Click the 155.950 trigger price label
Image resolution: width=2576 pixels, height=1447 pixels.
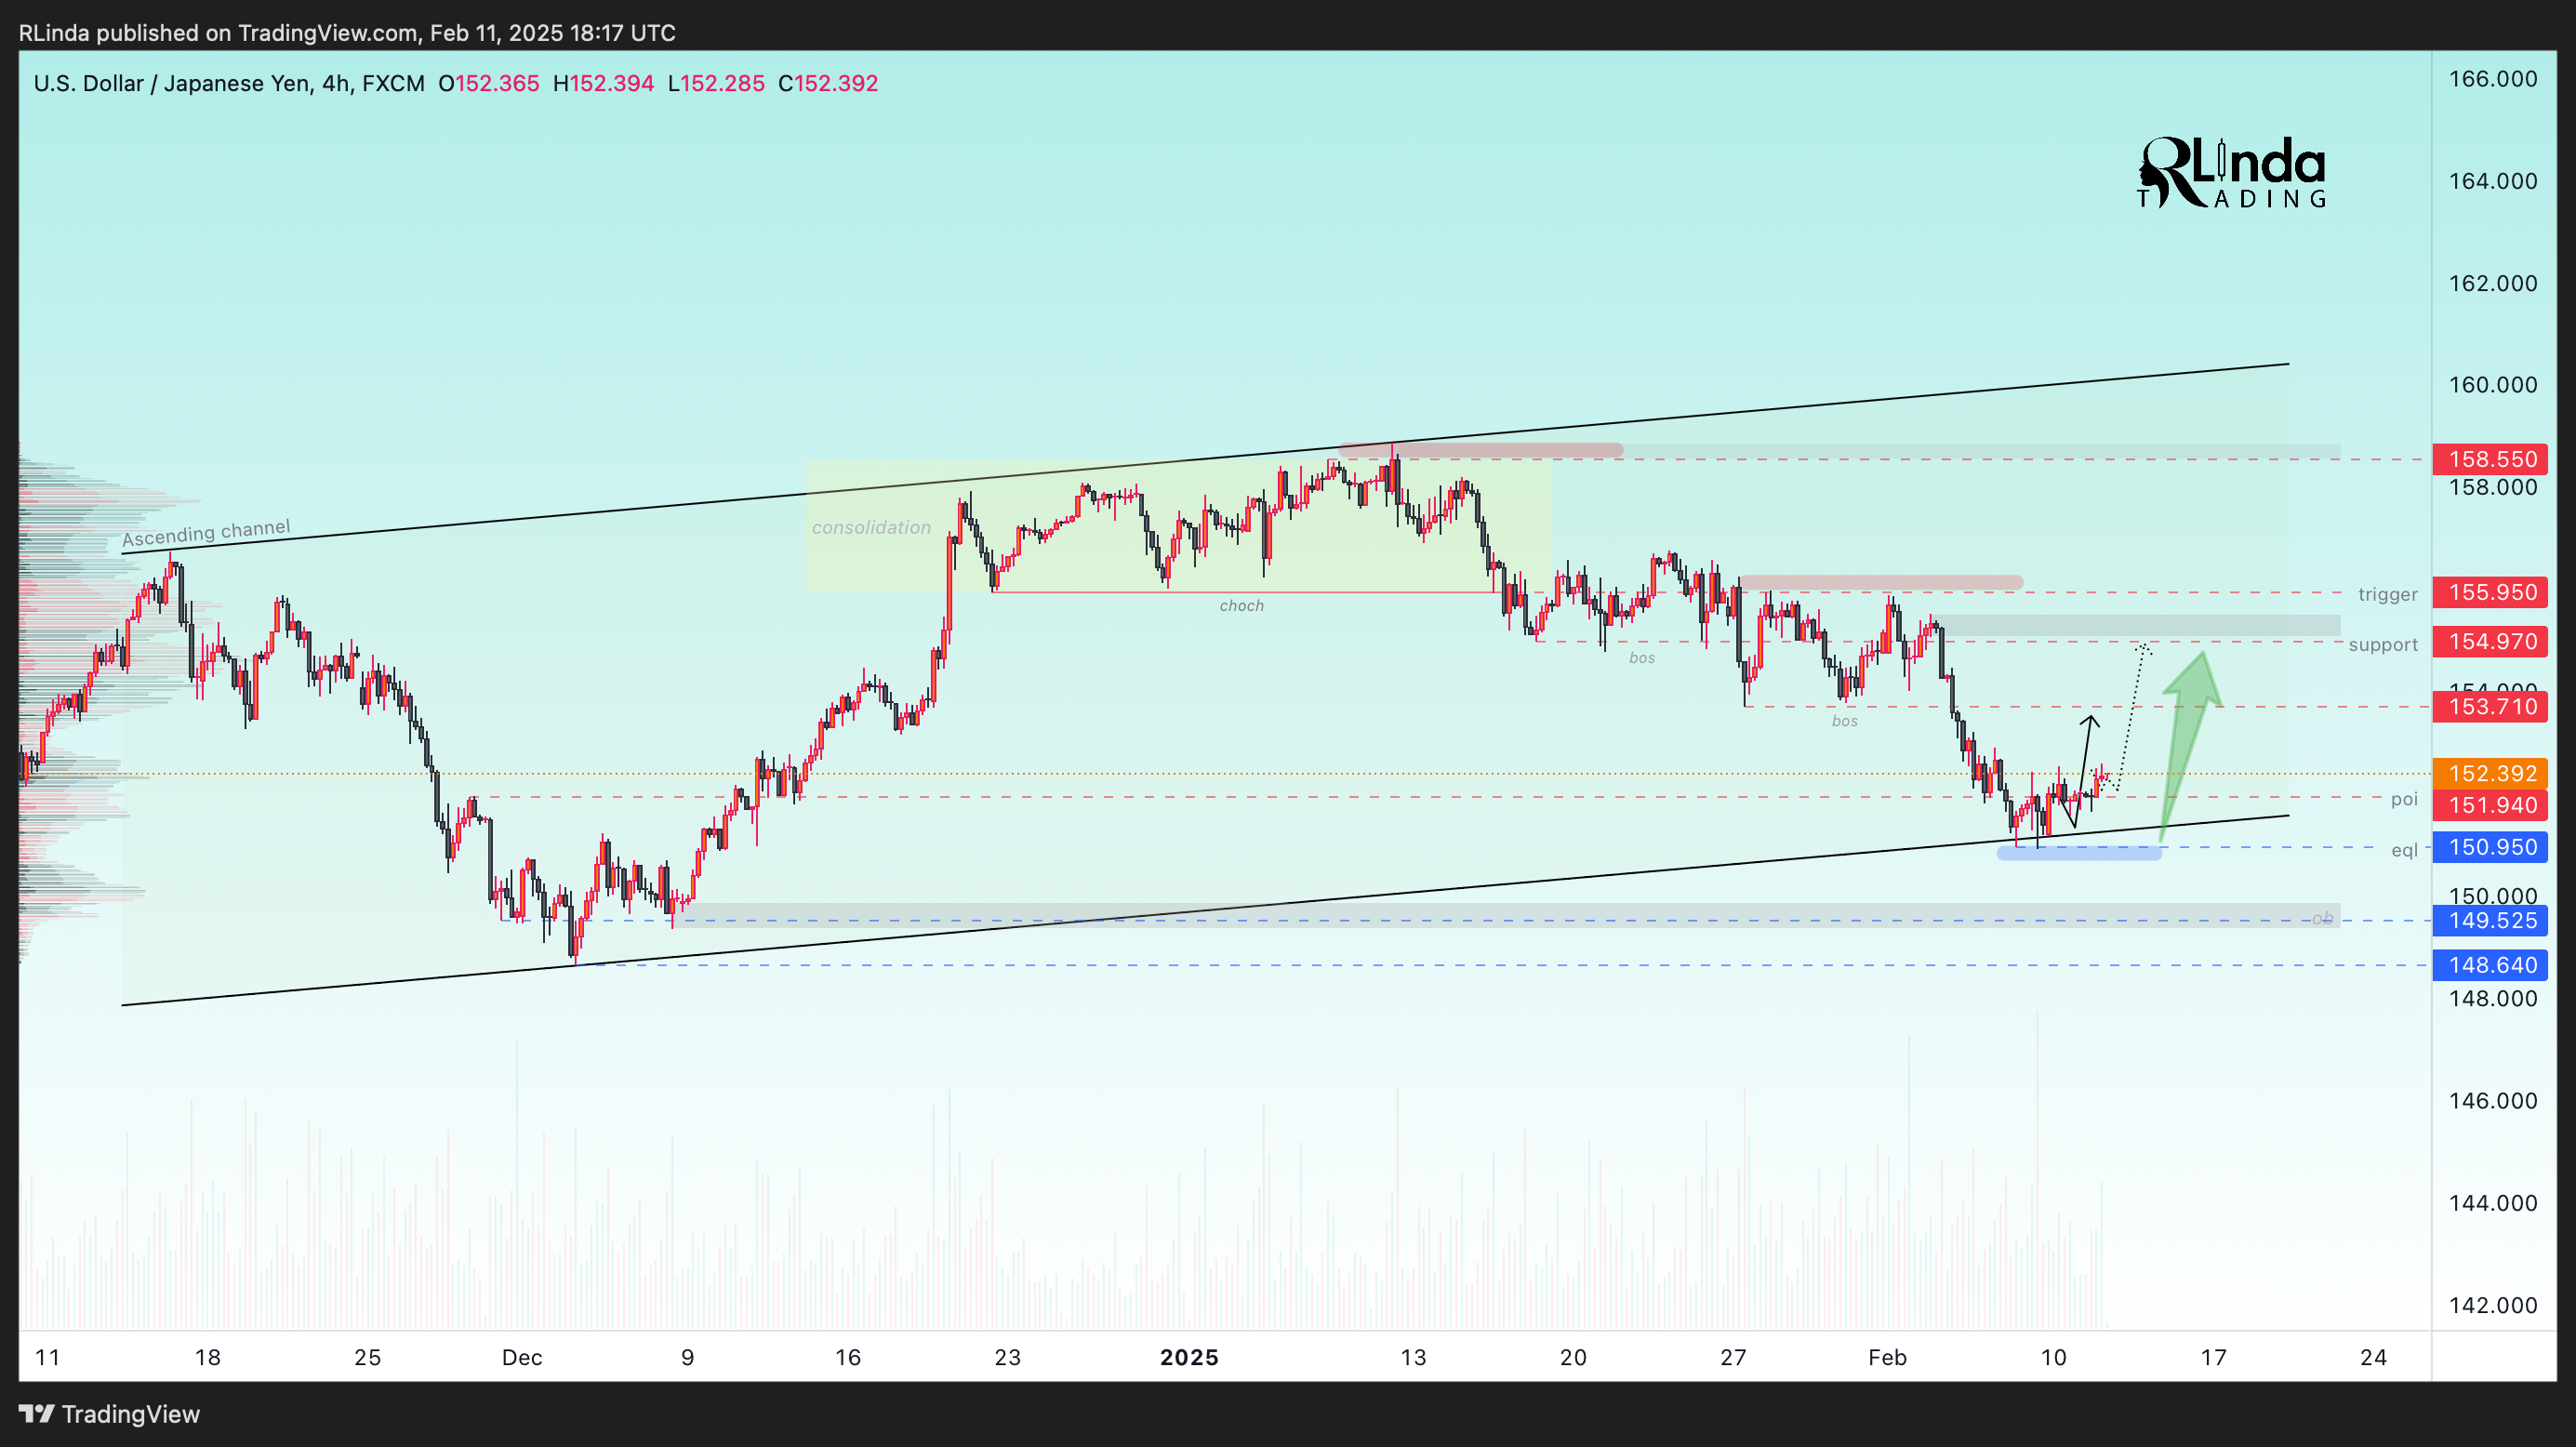point(2490,592)
